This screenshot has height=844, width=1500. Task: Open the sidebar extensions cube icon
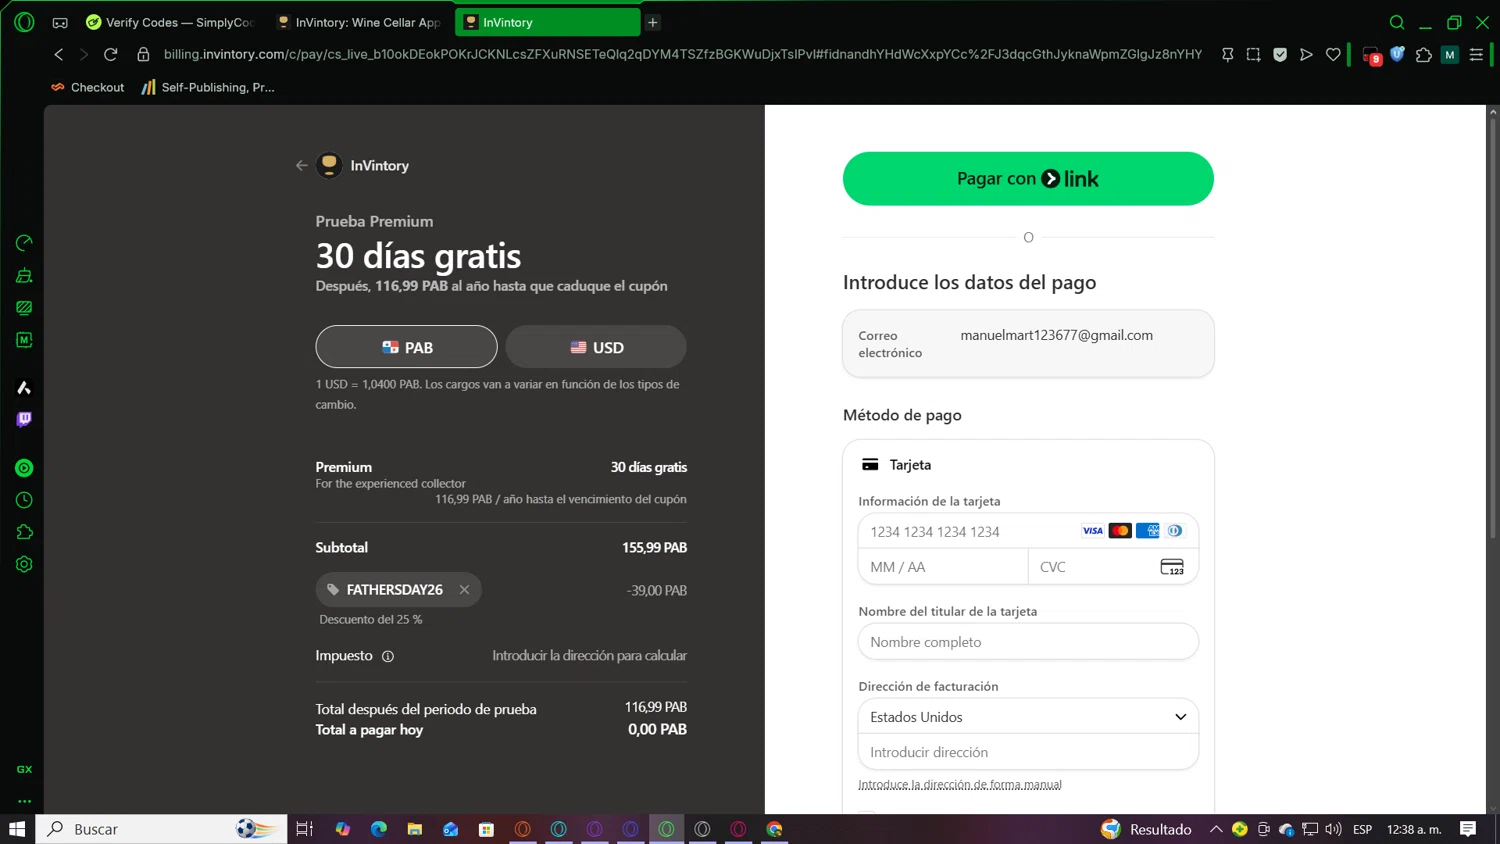tap(24, 532)
